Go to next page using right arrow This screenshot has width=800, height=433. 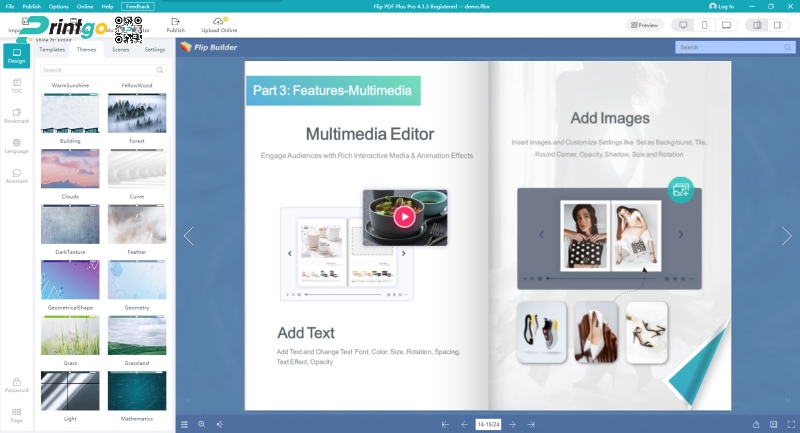786,236
